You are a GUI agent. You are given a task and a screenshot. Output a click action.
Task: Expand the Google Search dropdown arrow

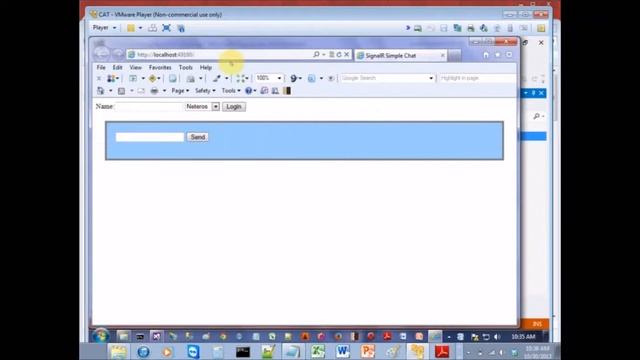pos(431,78)
